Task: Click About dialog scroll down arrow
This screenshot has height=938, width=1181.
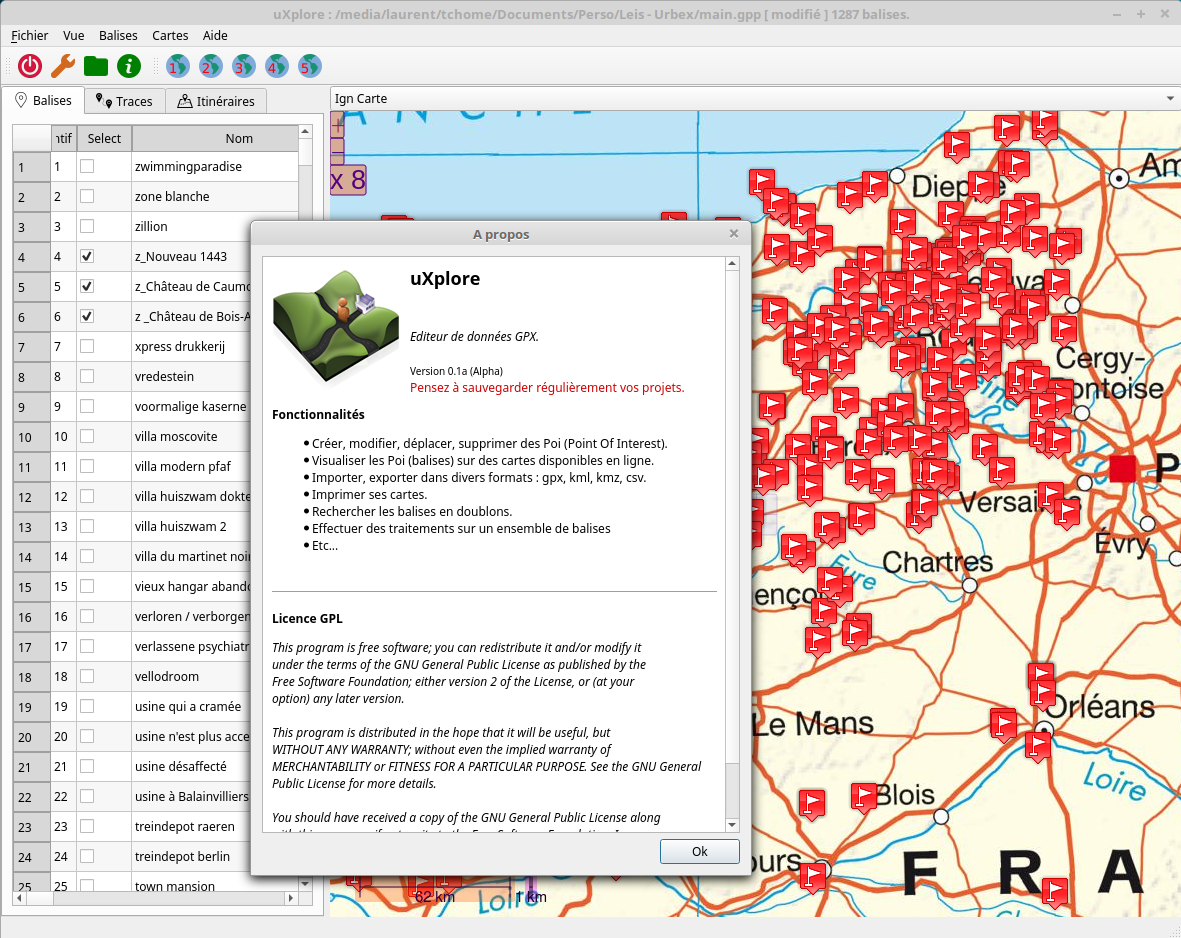Action: pyautogui.click(x=732, y=825)
